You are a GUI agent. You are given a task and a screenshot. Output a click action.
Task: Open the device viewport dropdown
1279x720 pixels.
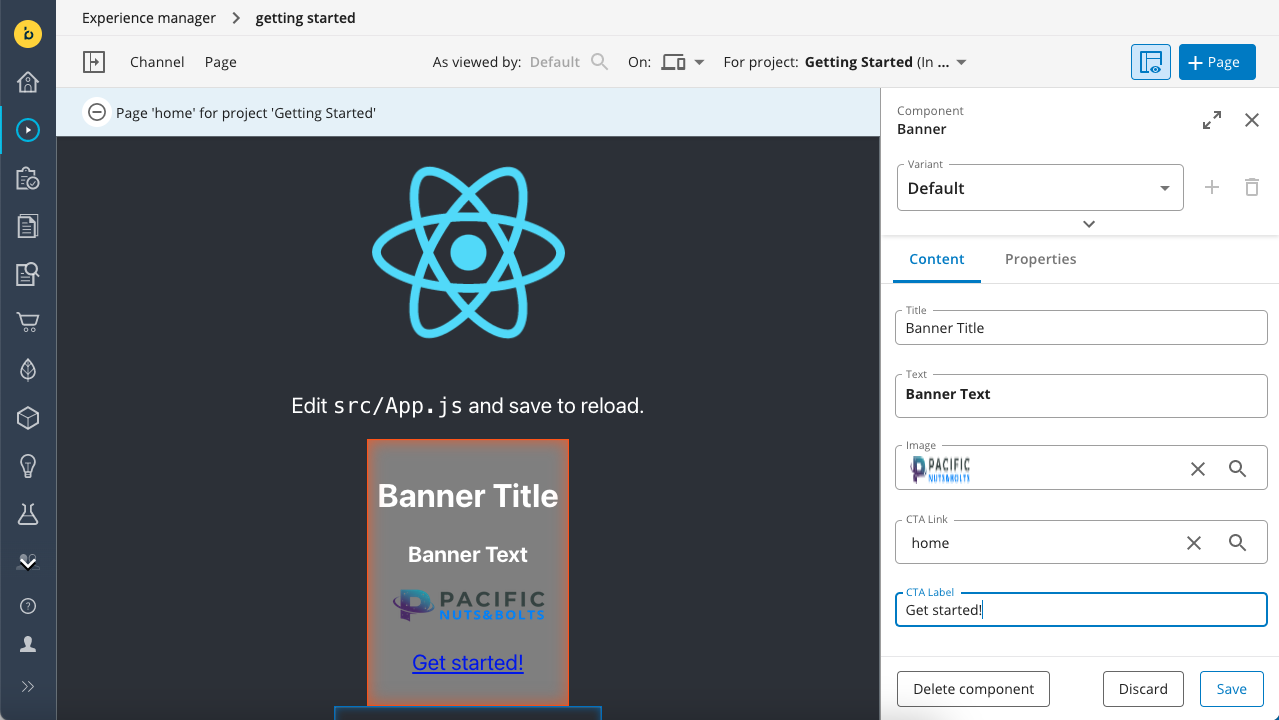(x=683, y=62)
